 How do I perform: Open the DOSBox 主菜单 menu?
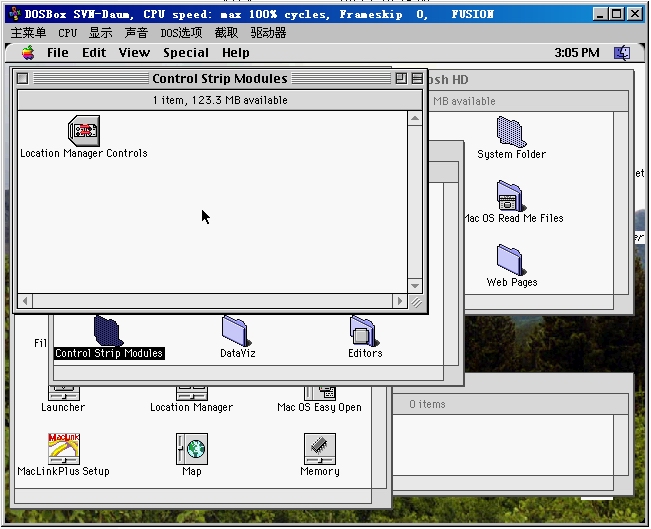[28, 33]
